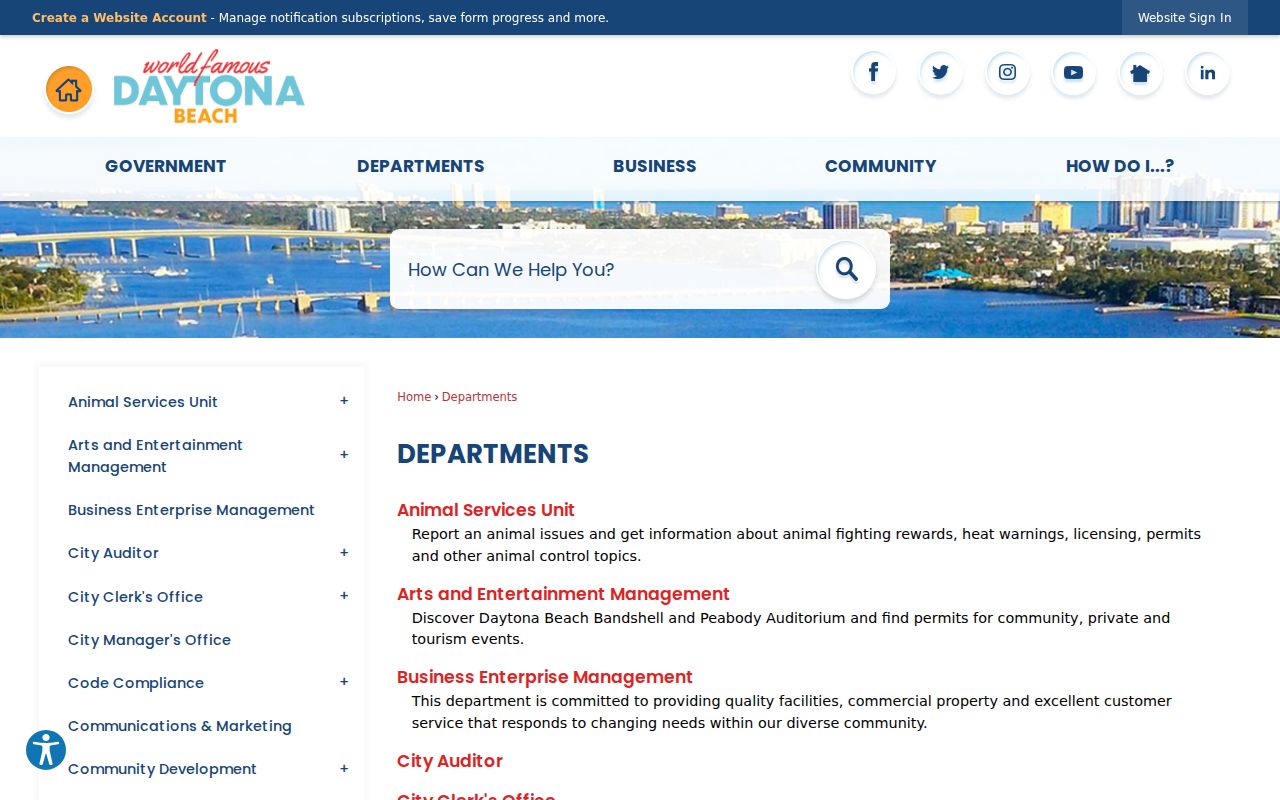Open the LinkedIn social icon
1280x800 pixels.
[x=1208, y=73]
